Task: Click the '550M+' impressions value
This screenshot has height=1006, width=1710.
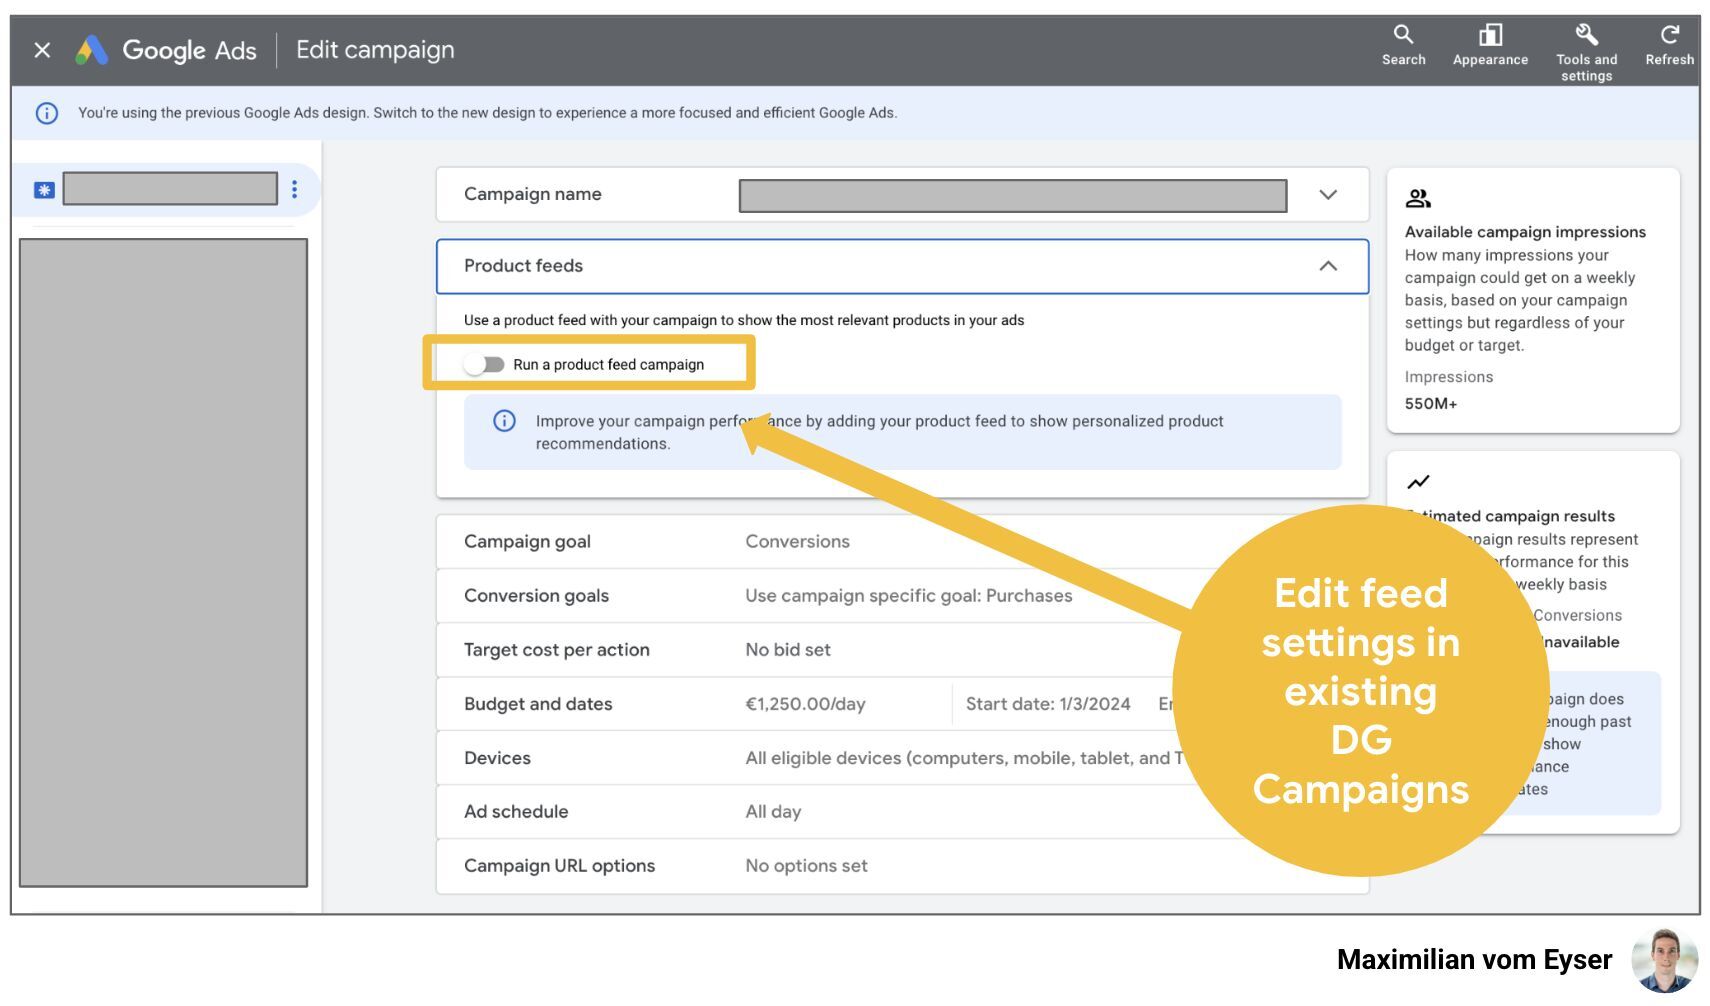Action: tap(1430, 404)
